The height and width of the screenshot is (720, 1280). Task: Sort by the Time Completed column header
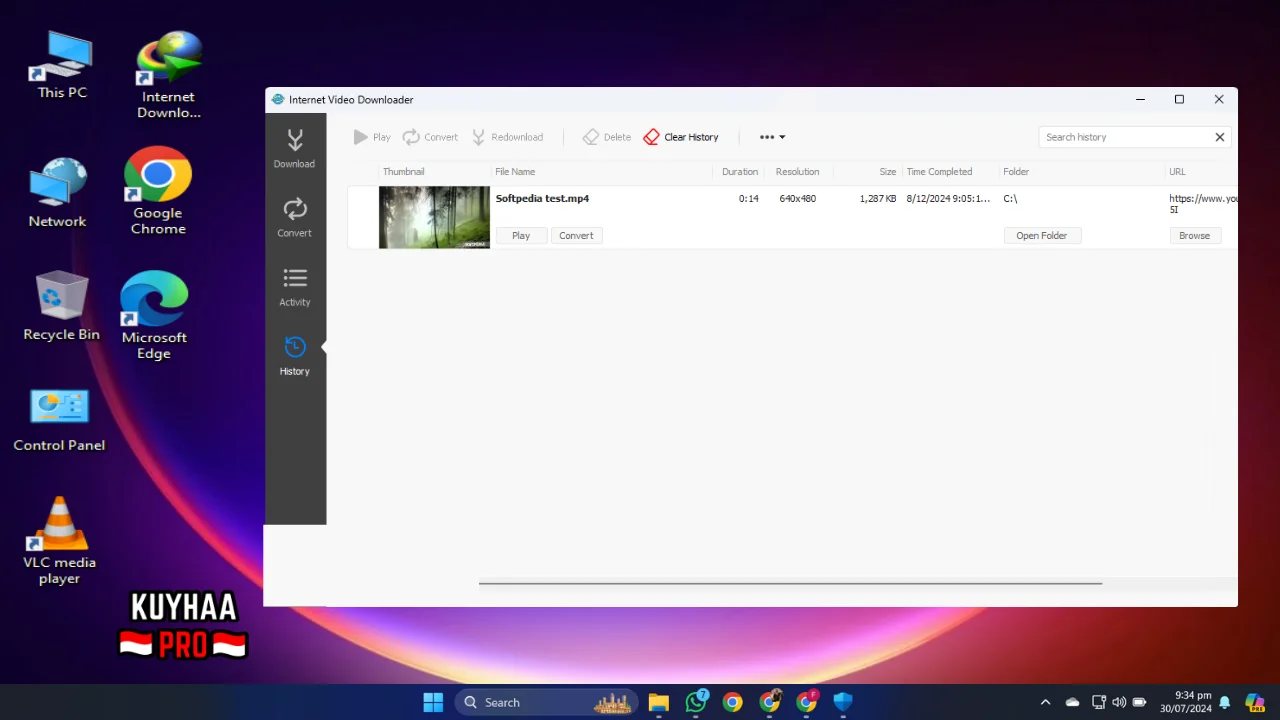click(939, 172)
